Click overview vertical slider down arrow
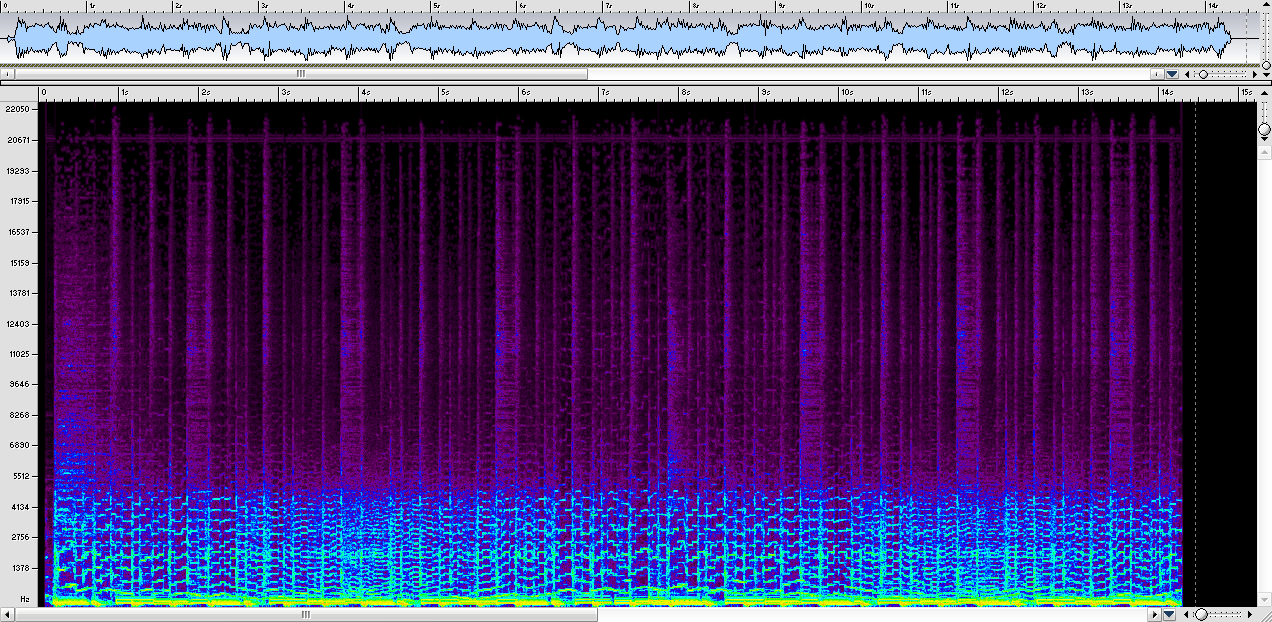Viewport: 1272px width, 622px height. (x=1266, y=75)
